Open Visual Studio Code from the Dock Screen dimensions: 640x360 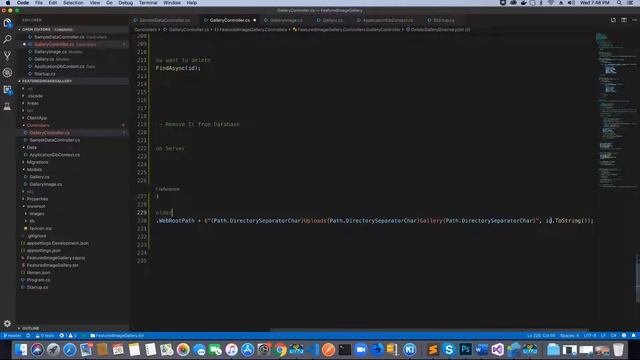(x=313, y=350)
